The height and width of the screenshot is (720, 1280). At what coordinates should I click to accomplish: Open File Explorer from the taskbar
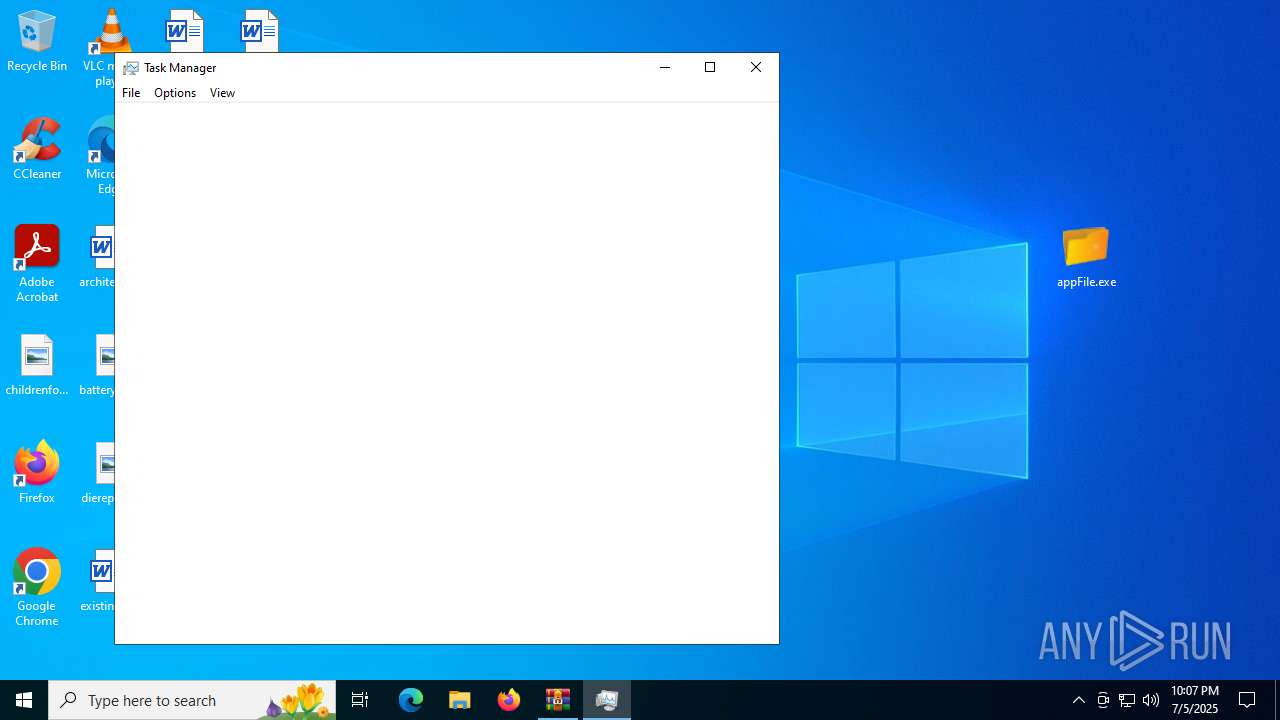click(460, 700)
